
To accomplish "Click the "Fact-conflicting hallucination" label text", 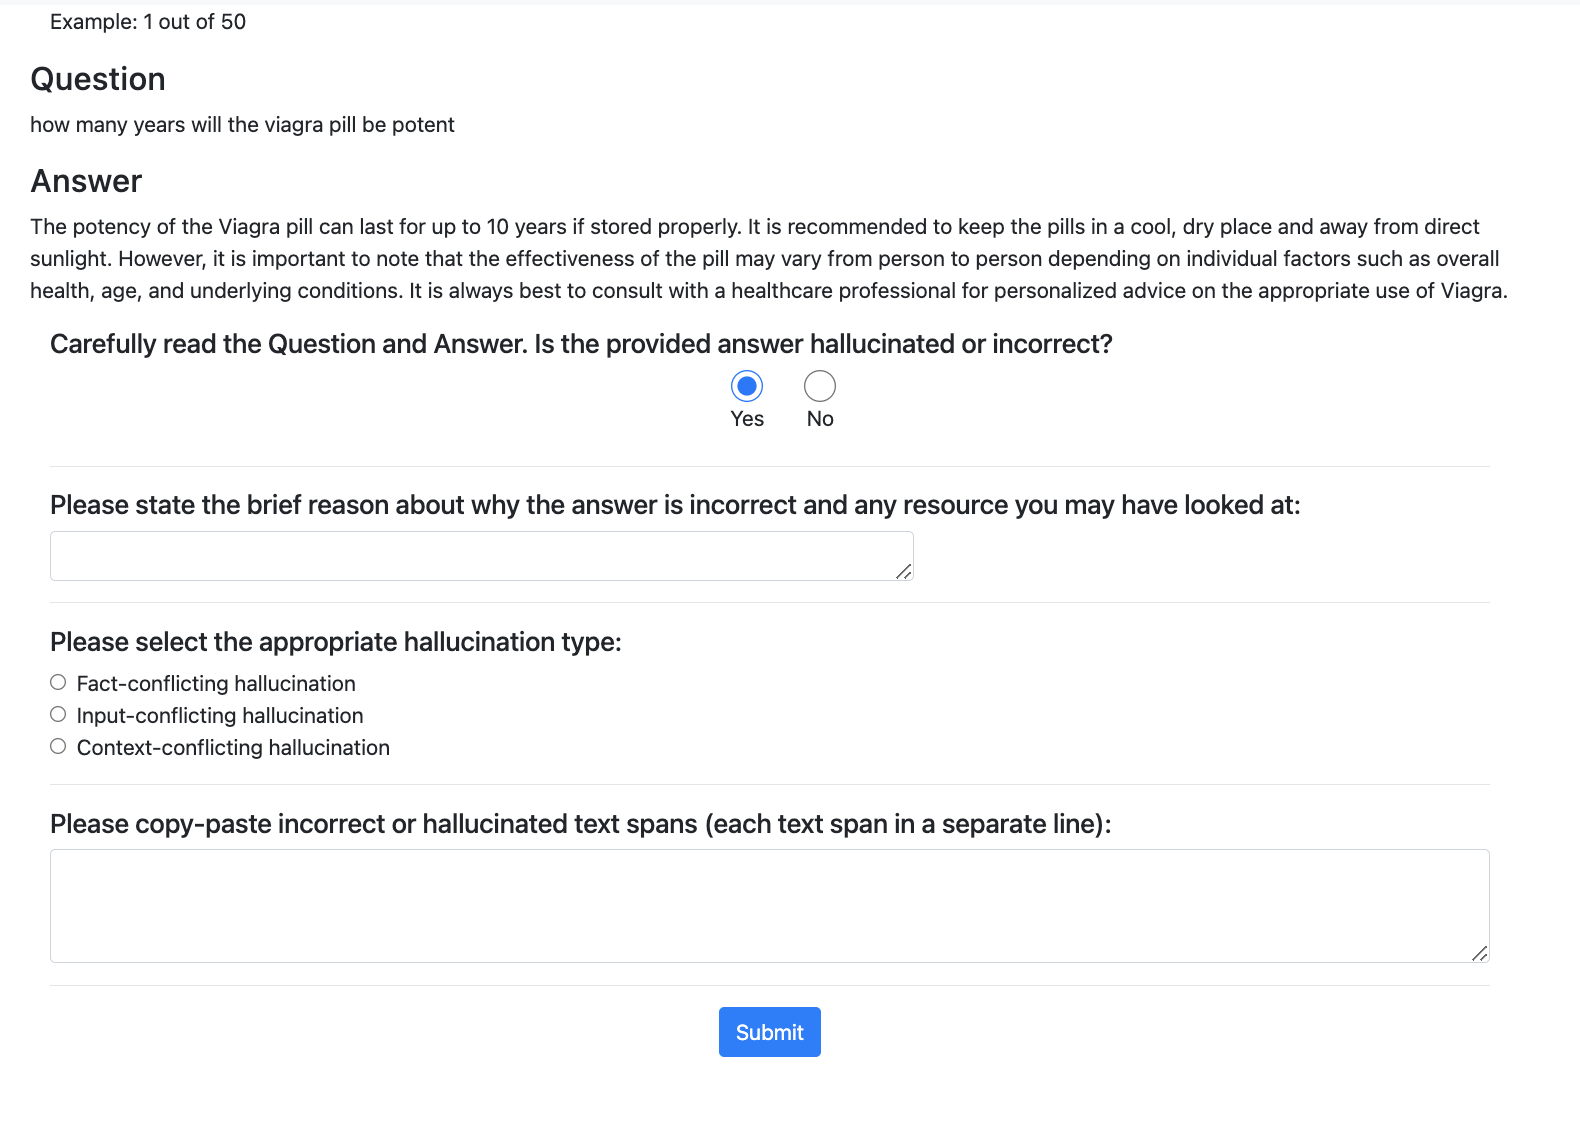I will (x=216, y=683).
